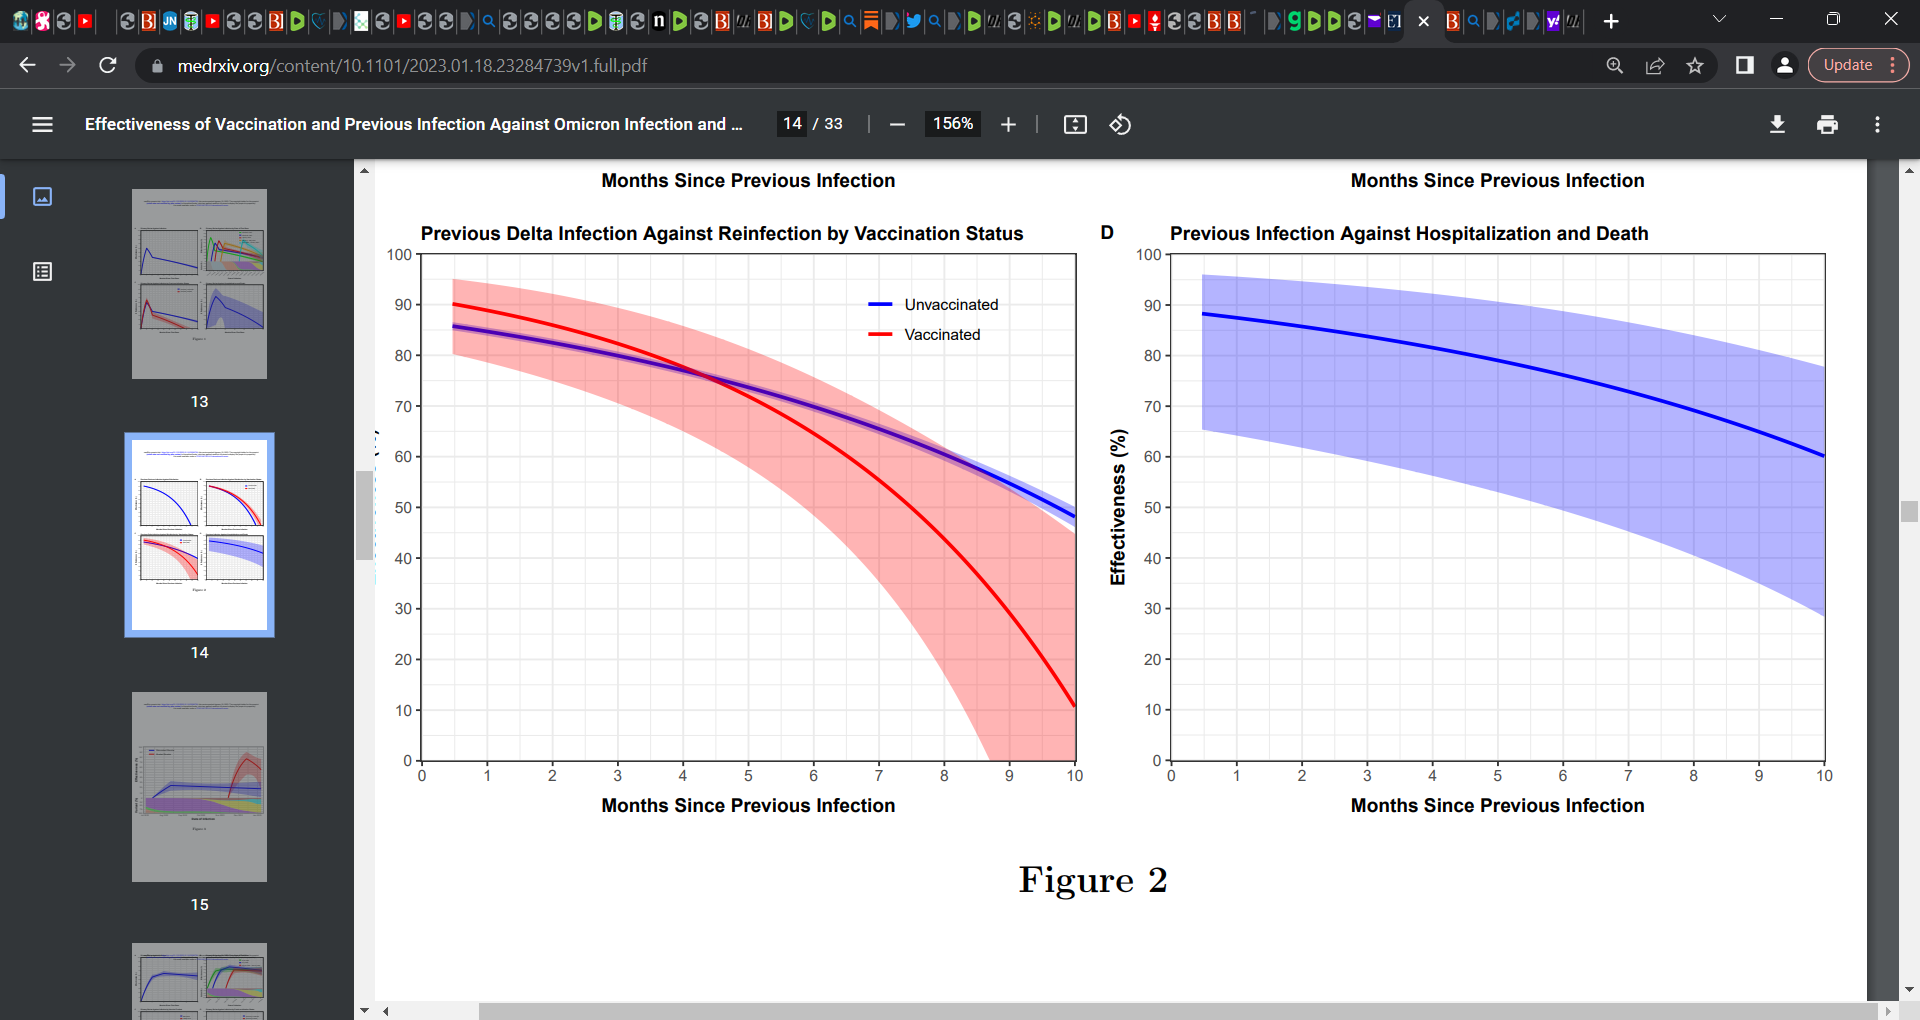Switch to the Yahoo tab

pyautogui.click(x=1553, y=21)
